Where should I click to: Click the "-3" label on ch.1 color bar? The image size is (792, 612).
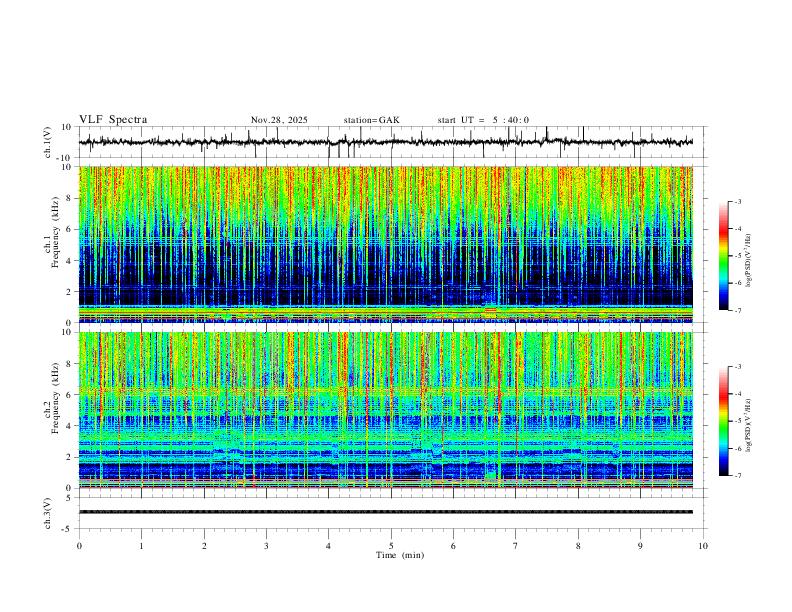point(737,201)
